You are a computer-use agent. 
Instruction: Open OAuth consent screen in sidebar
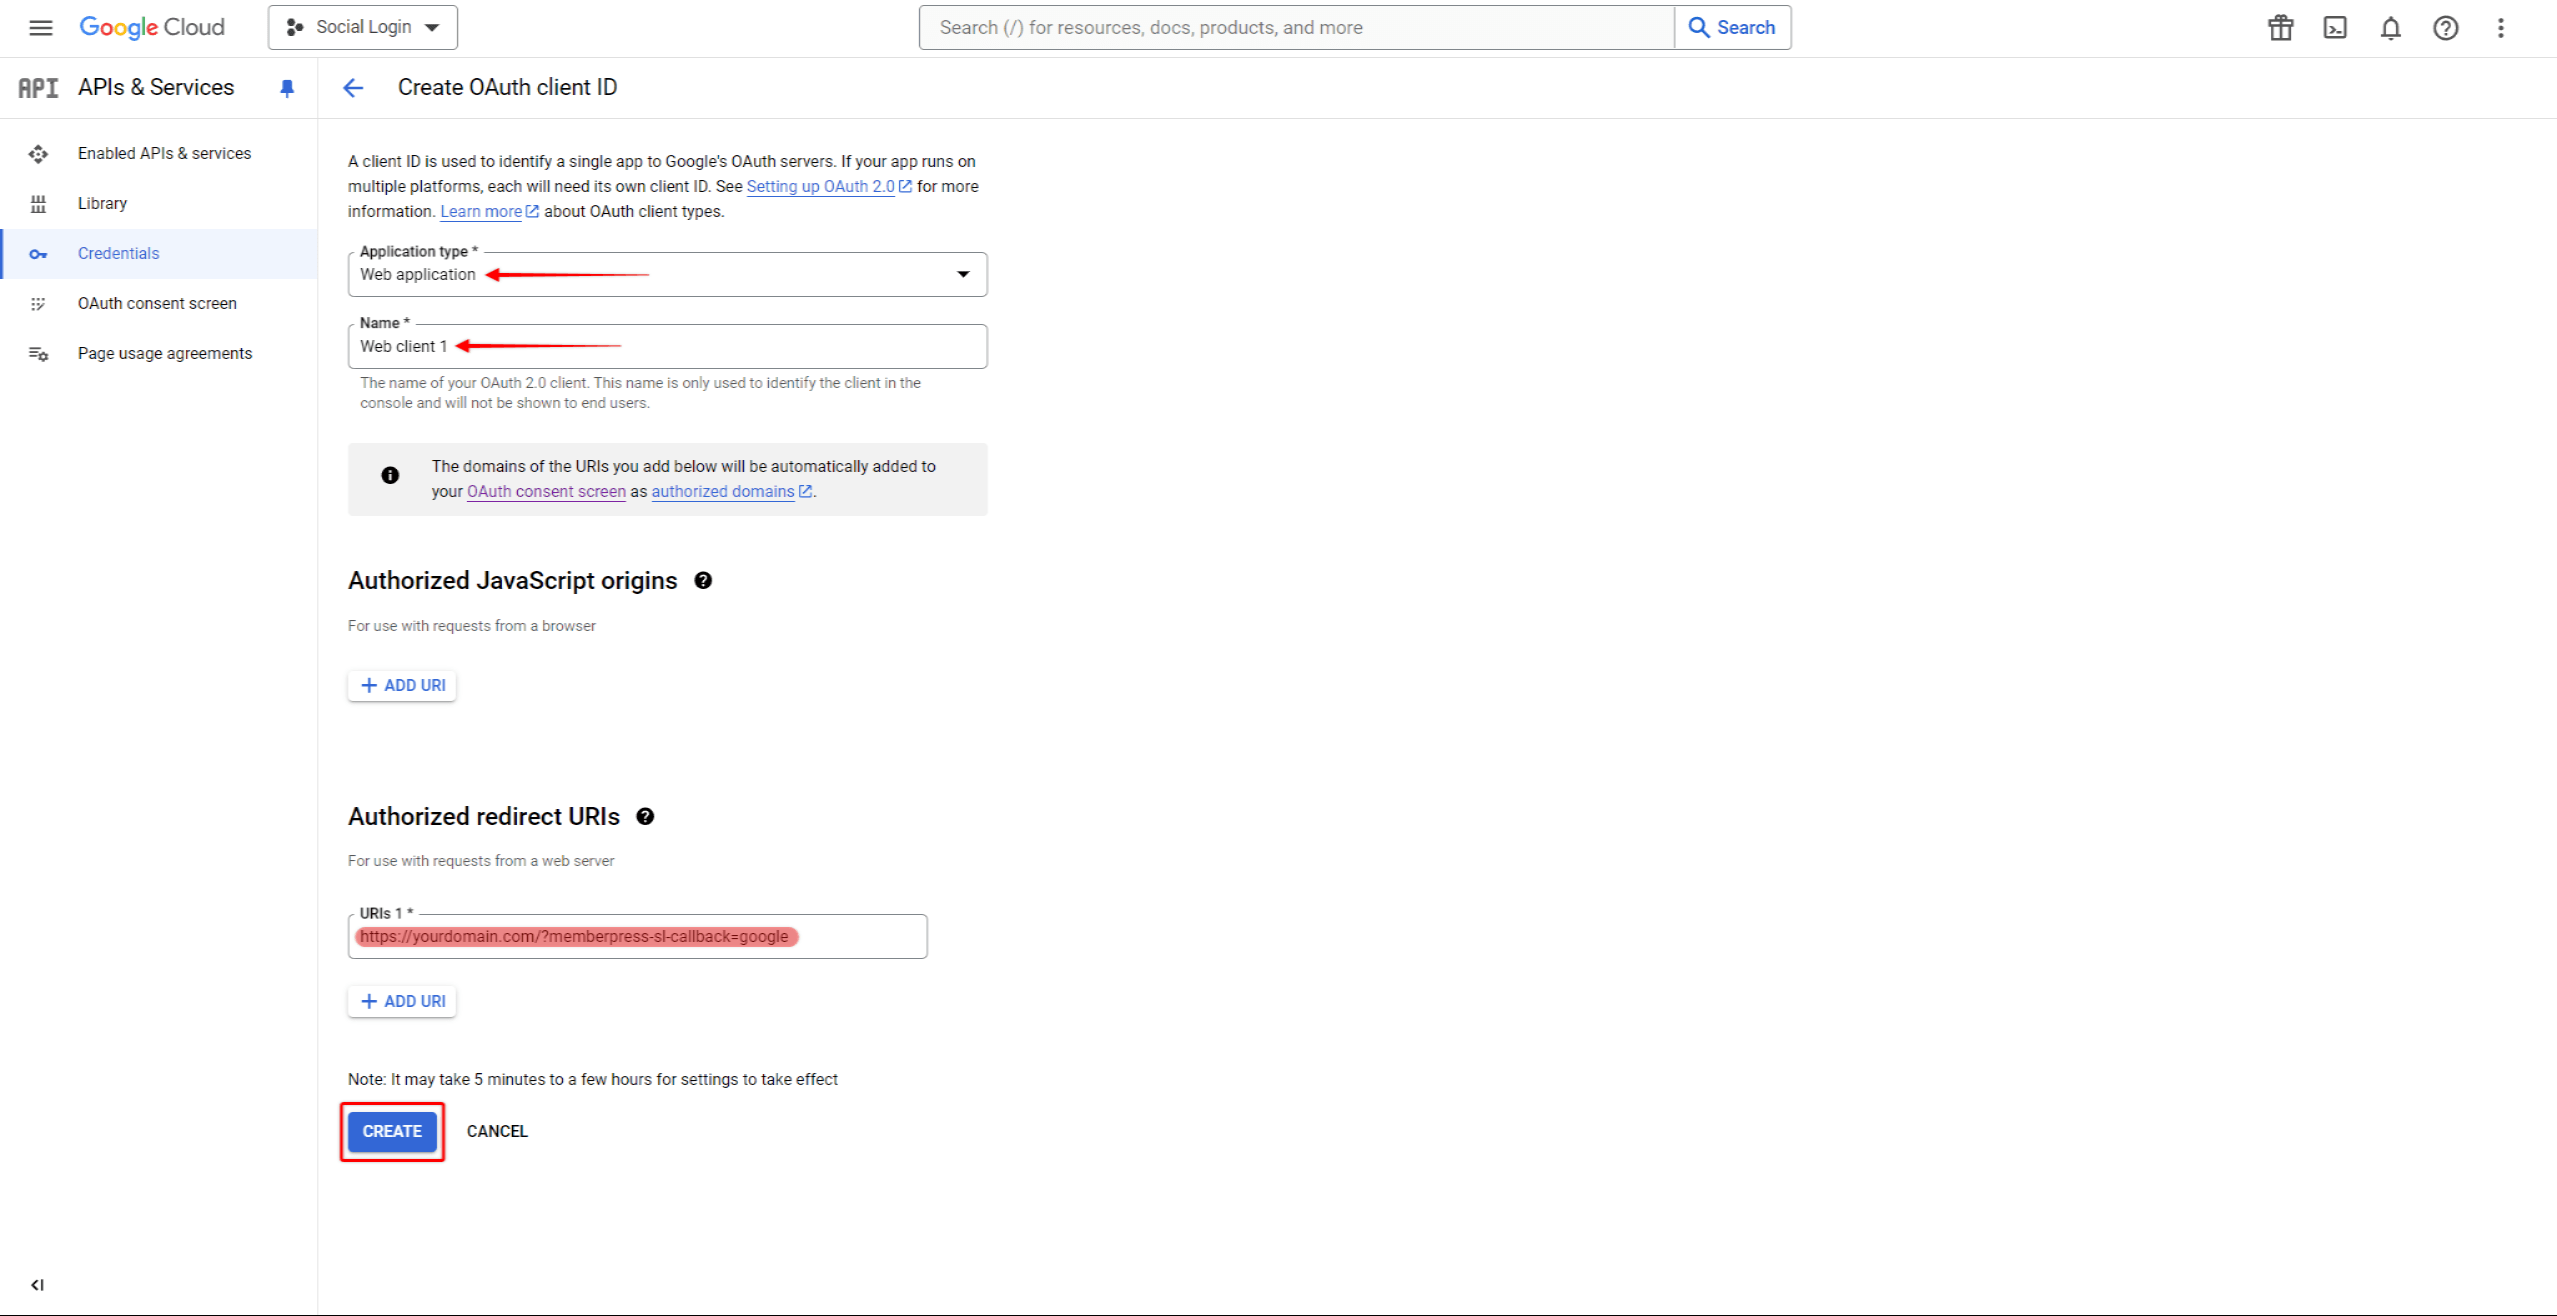click(160, 303)
